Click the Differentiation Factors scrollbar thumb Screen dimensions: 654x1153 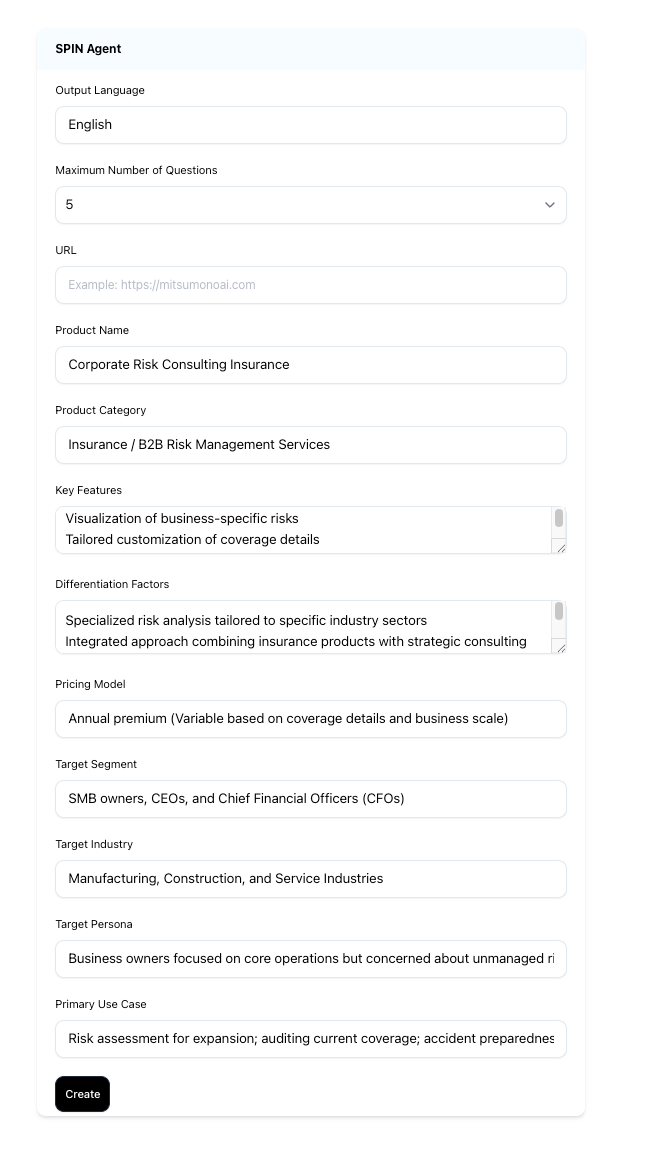coord(559,611)
